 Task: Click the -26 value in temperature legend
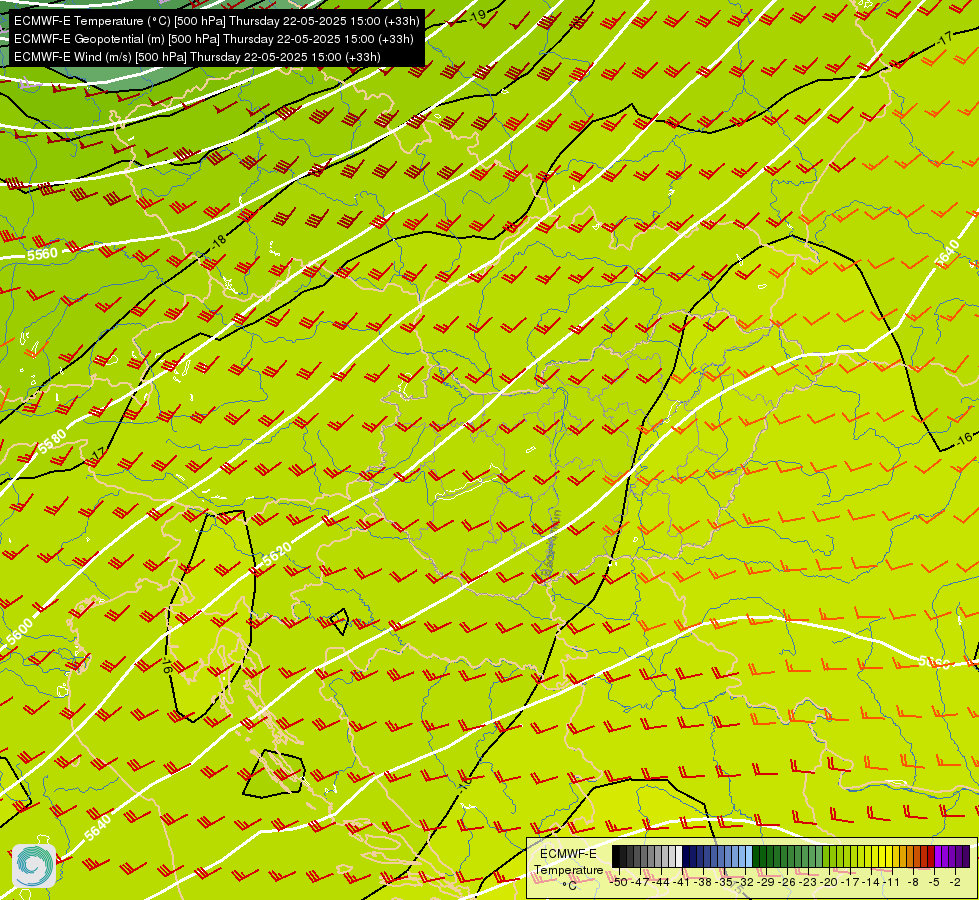[787, 882]
